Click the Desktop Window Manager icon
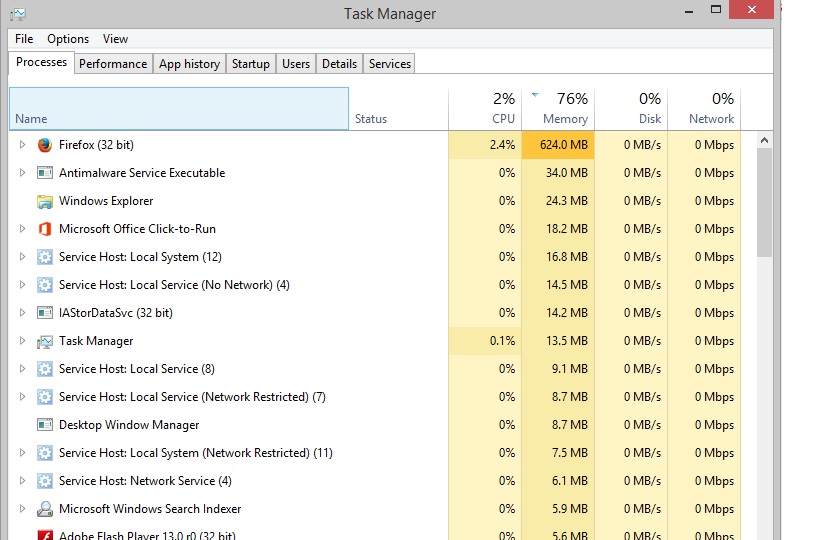 45,425
